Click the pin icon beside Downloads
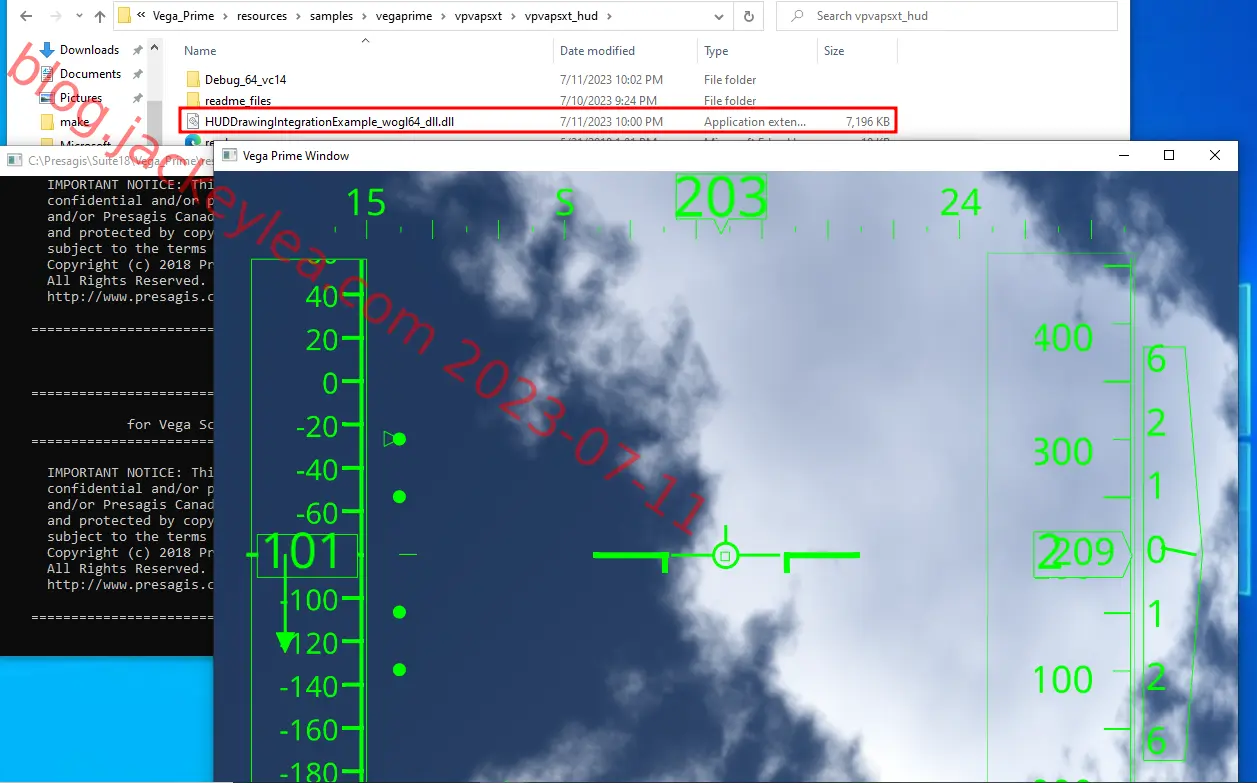 tap(137, 50)
